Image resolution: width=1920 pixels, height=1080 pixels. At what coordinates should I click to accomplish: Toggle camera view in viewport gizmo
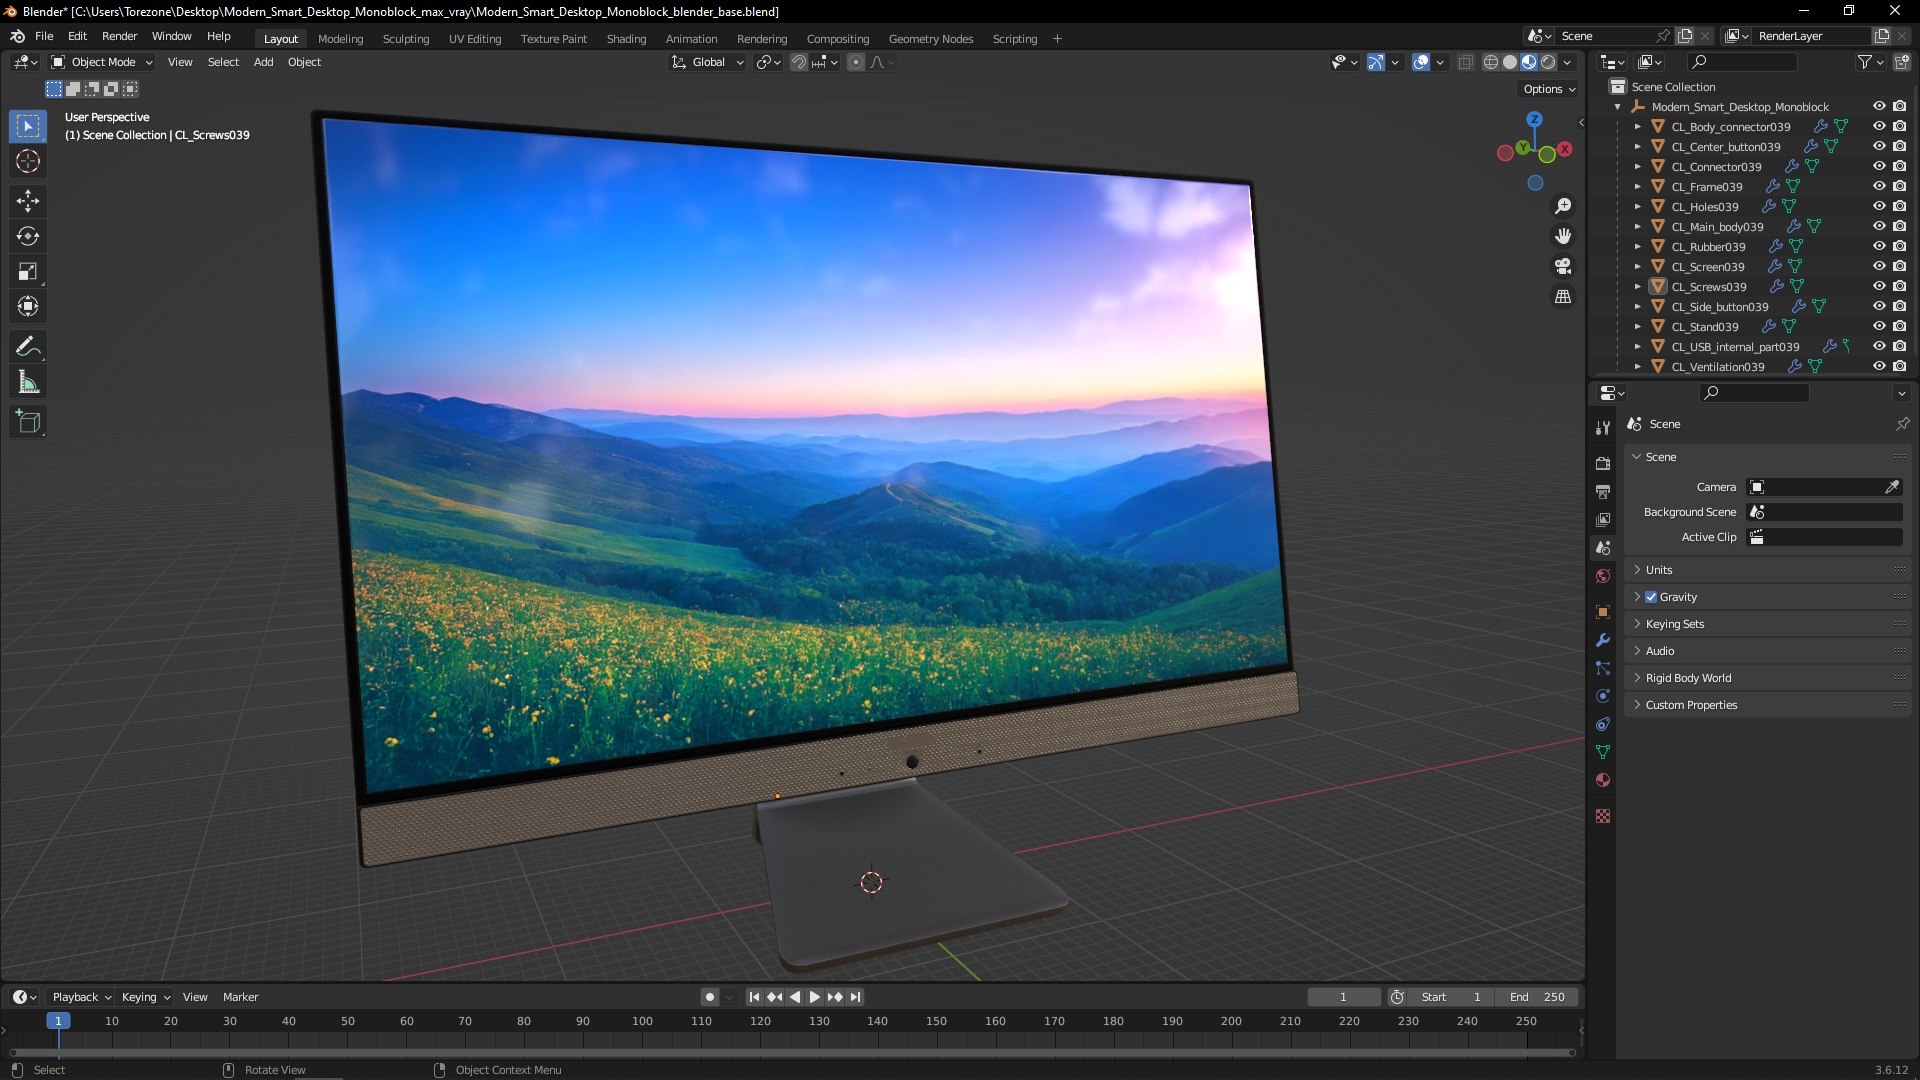1563,267
